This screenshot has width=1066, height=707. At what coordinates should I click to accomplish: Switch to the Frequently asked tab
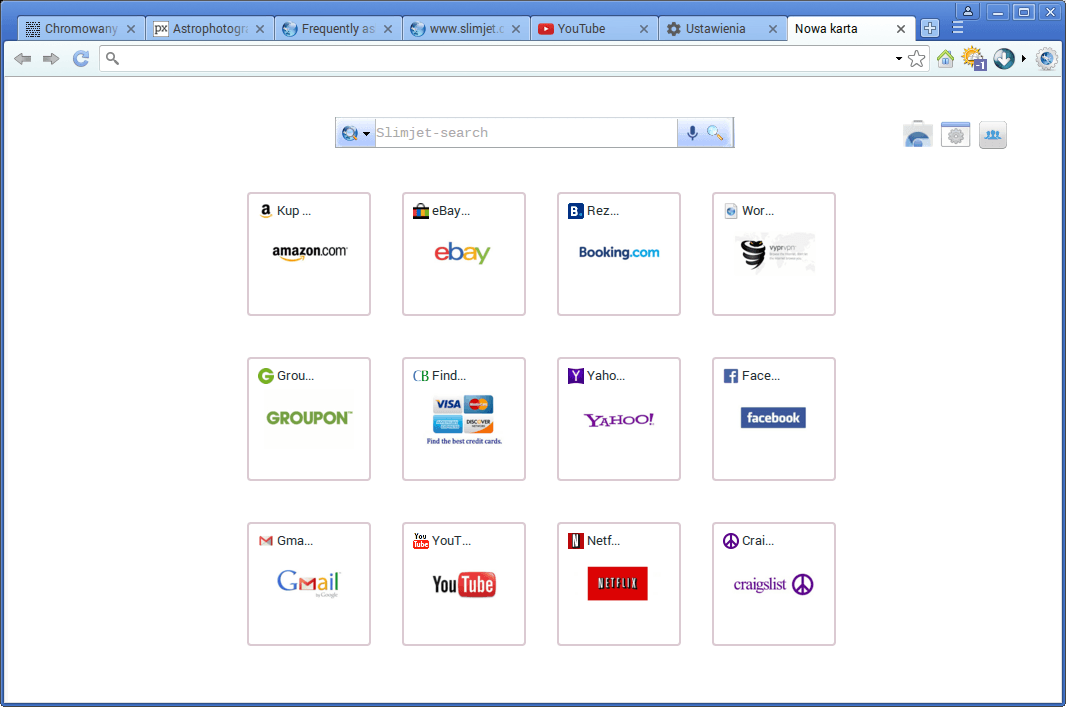pos(338,29)
